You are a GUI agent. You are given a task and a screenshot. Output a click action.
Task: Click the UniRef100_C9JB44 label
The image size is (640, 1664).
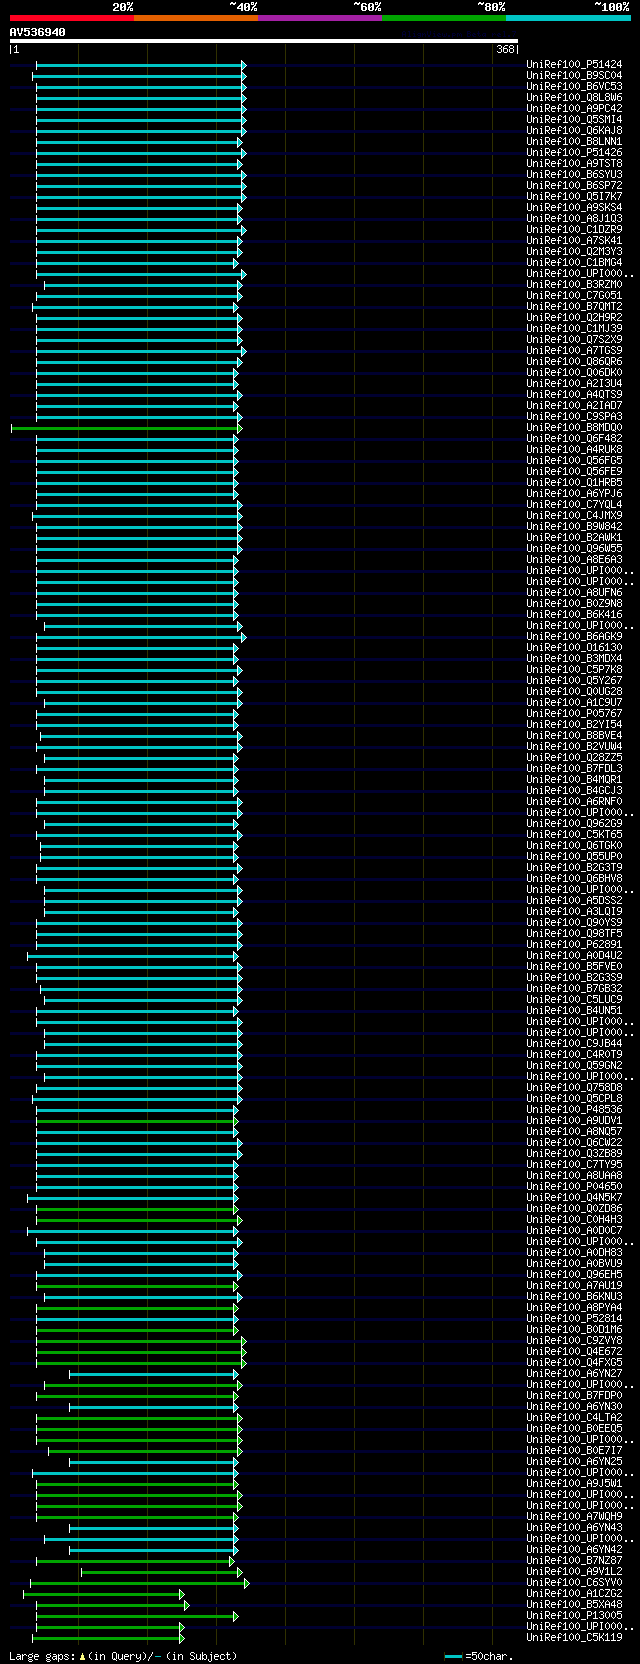pyautogui.click(x=574, y=1044)
